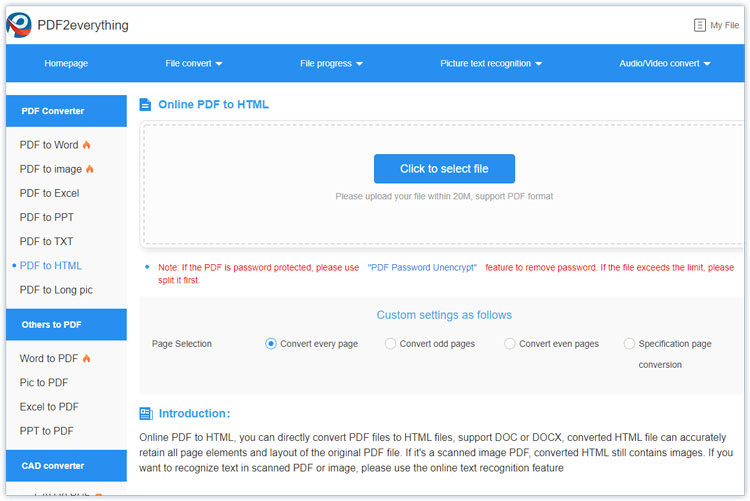
Task: Open My File link text
Action: pyautogui.click(x=725, y=25)
